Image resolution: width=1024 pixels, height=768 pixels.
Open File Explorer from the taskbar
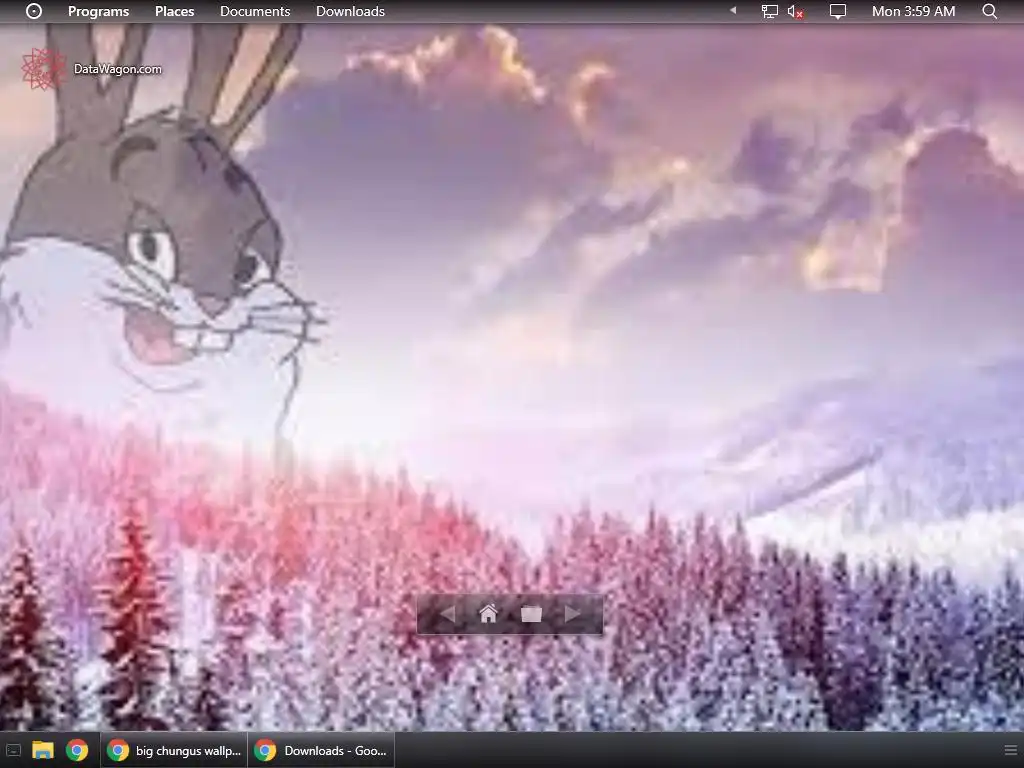pos(43,750)
